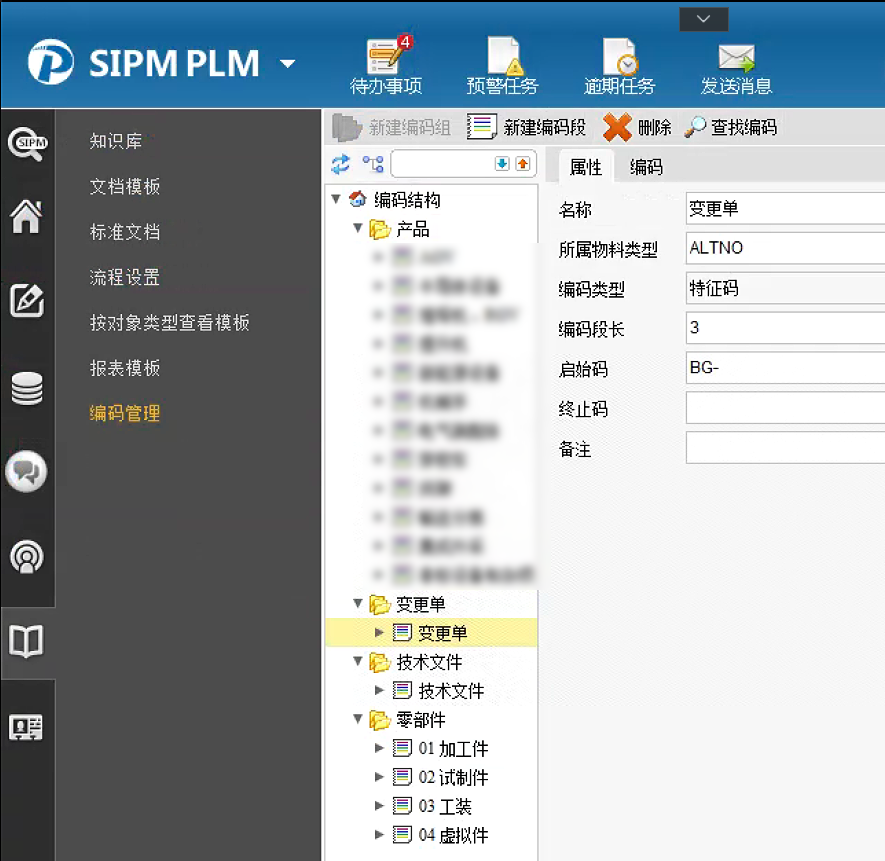Open the 预警任务 warning tasks icon
The image size is (885, 861).
[x=502, y=65]
